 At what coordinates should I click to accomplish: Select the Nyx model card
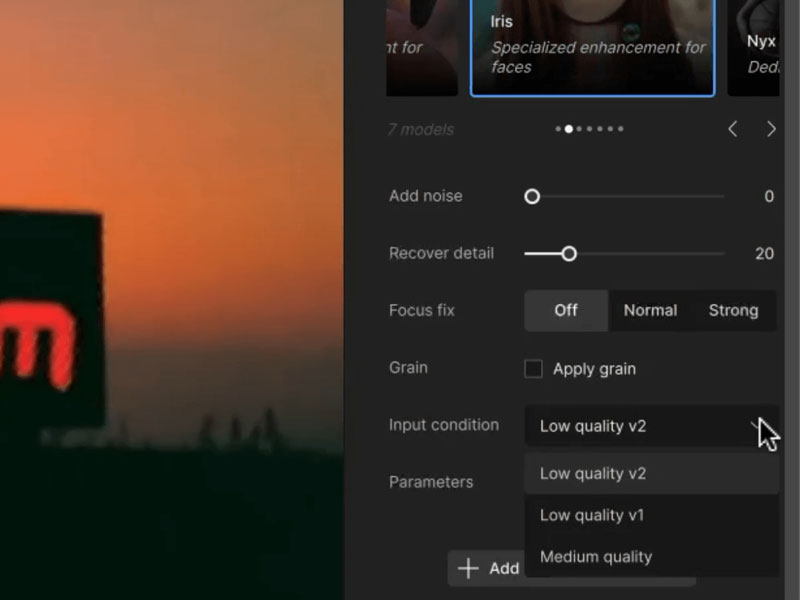(x=762, y=50)
